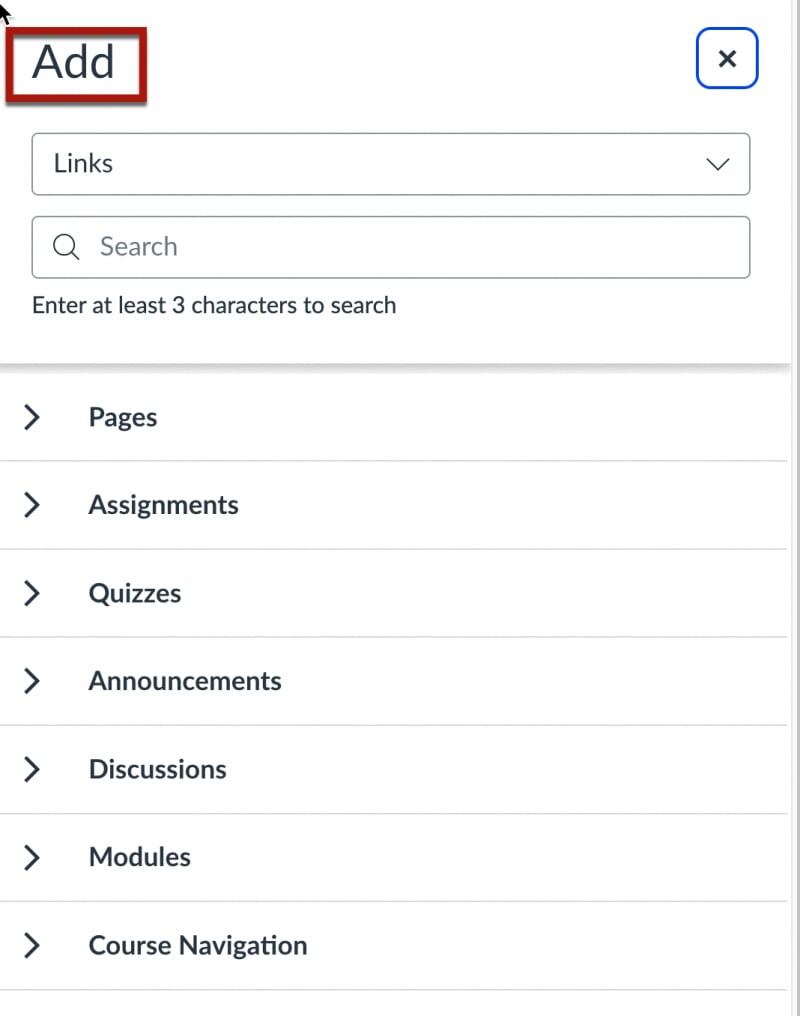The image size is (800, 1016).
Task: Click the search magnifier icon
Action: pyautogui.click(x=66, y=247)
